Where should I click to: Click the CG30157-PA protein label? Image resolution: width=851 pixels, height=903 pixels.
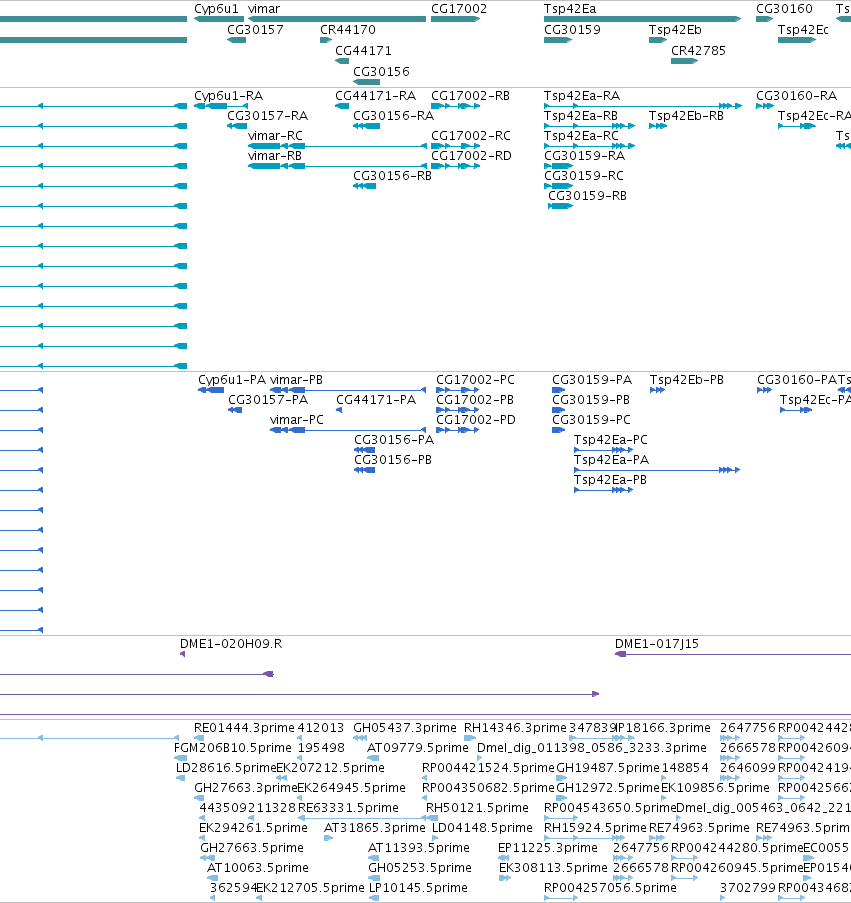(x=268, y=400)
